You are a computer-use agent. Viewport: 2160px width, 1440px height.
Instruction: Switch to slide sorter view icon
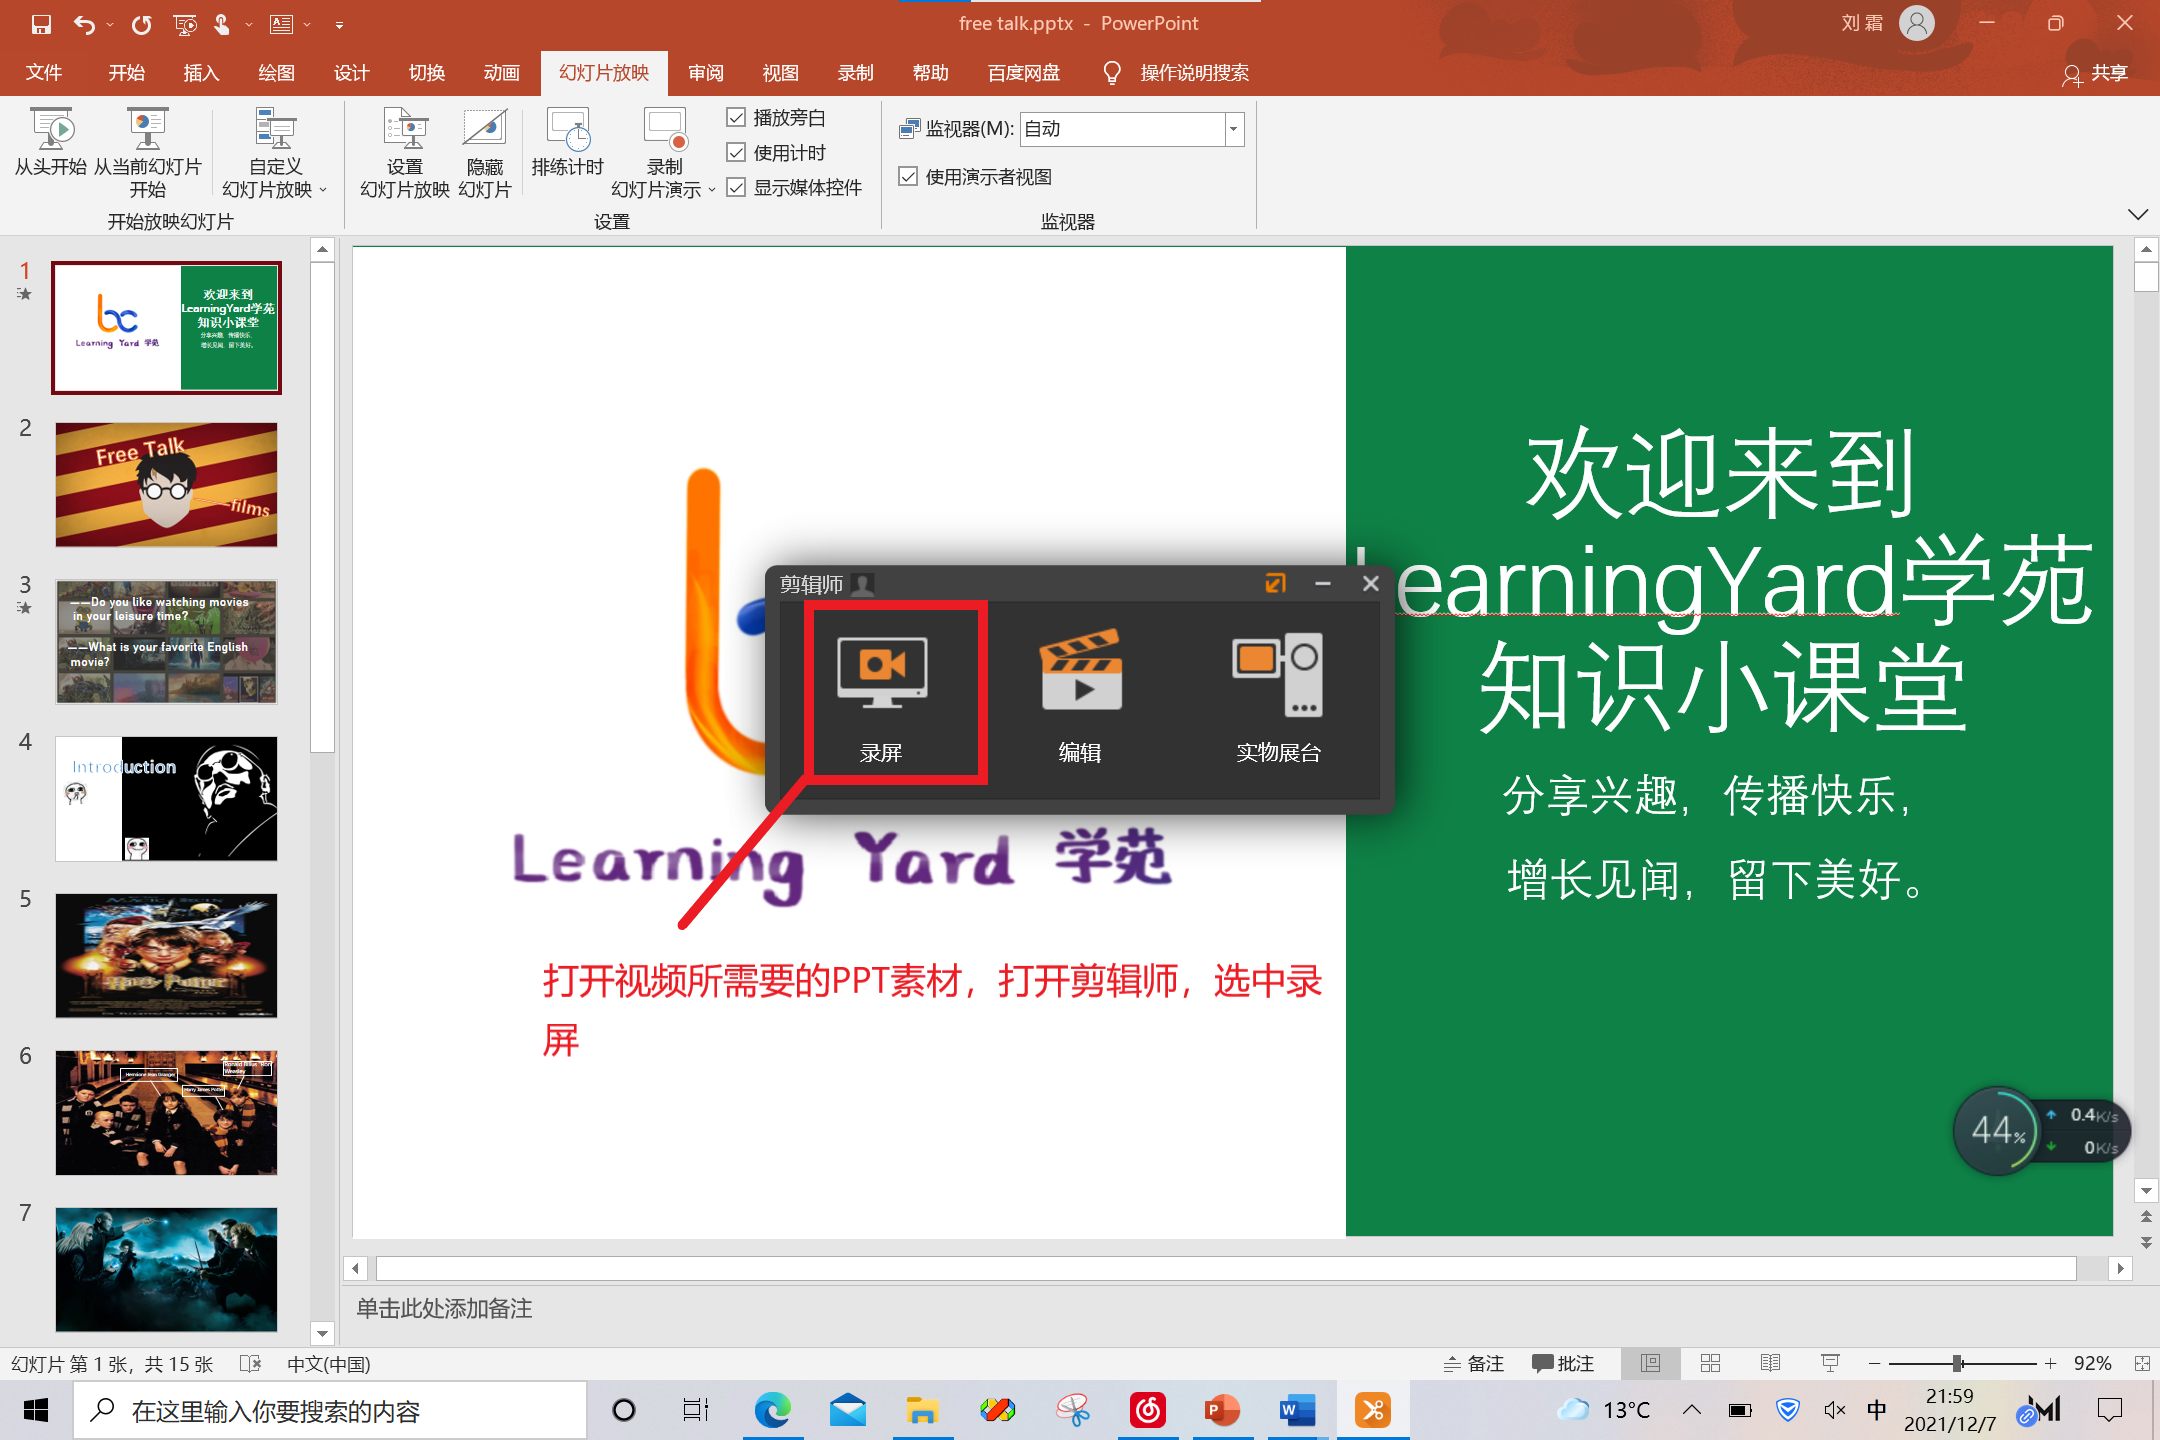[x=1710, y=1363]
